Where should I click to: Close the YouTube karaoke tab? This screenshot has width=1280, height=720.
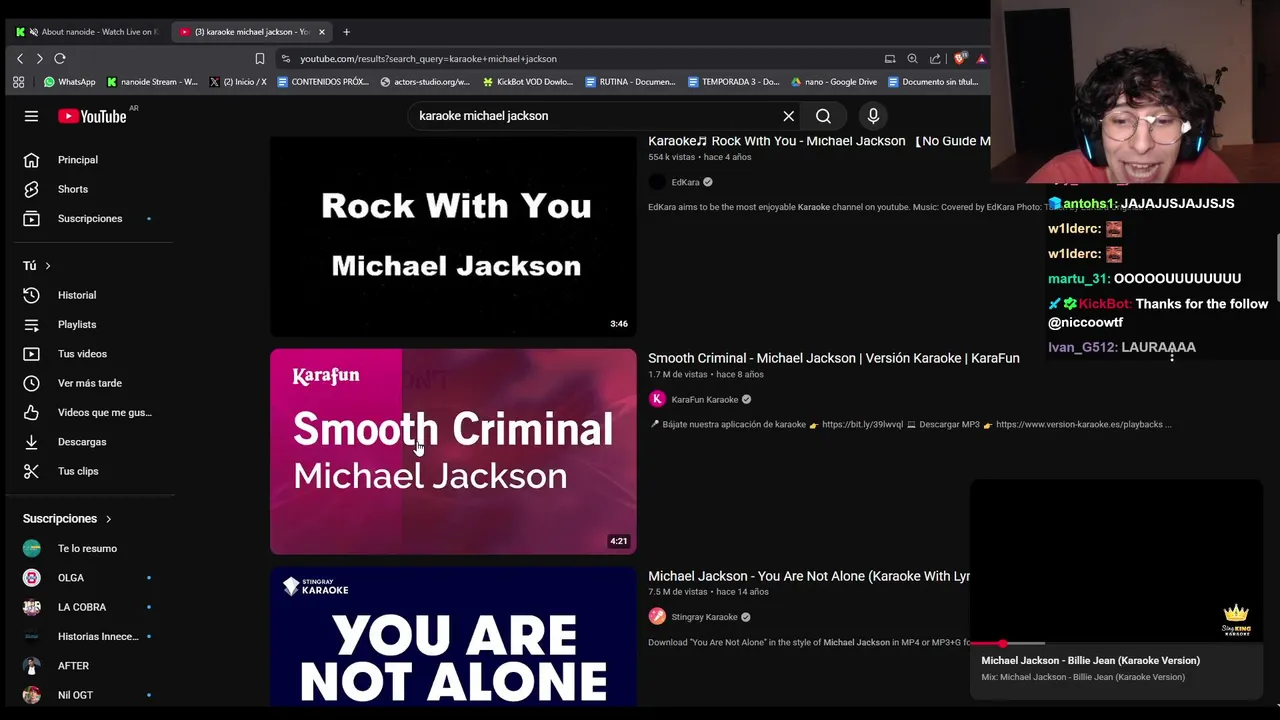[x=321, y=32]
